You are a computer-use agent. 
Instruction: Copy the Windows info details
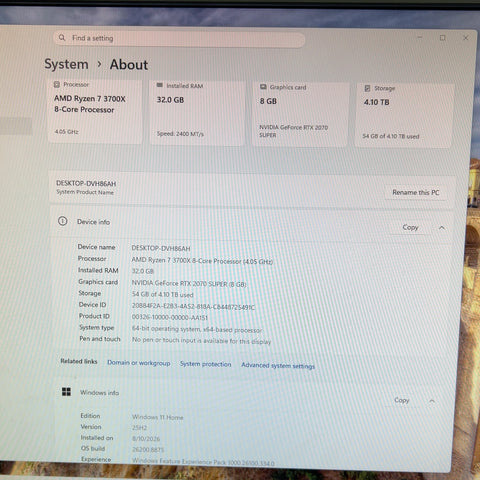pos(402,400)
